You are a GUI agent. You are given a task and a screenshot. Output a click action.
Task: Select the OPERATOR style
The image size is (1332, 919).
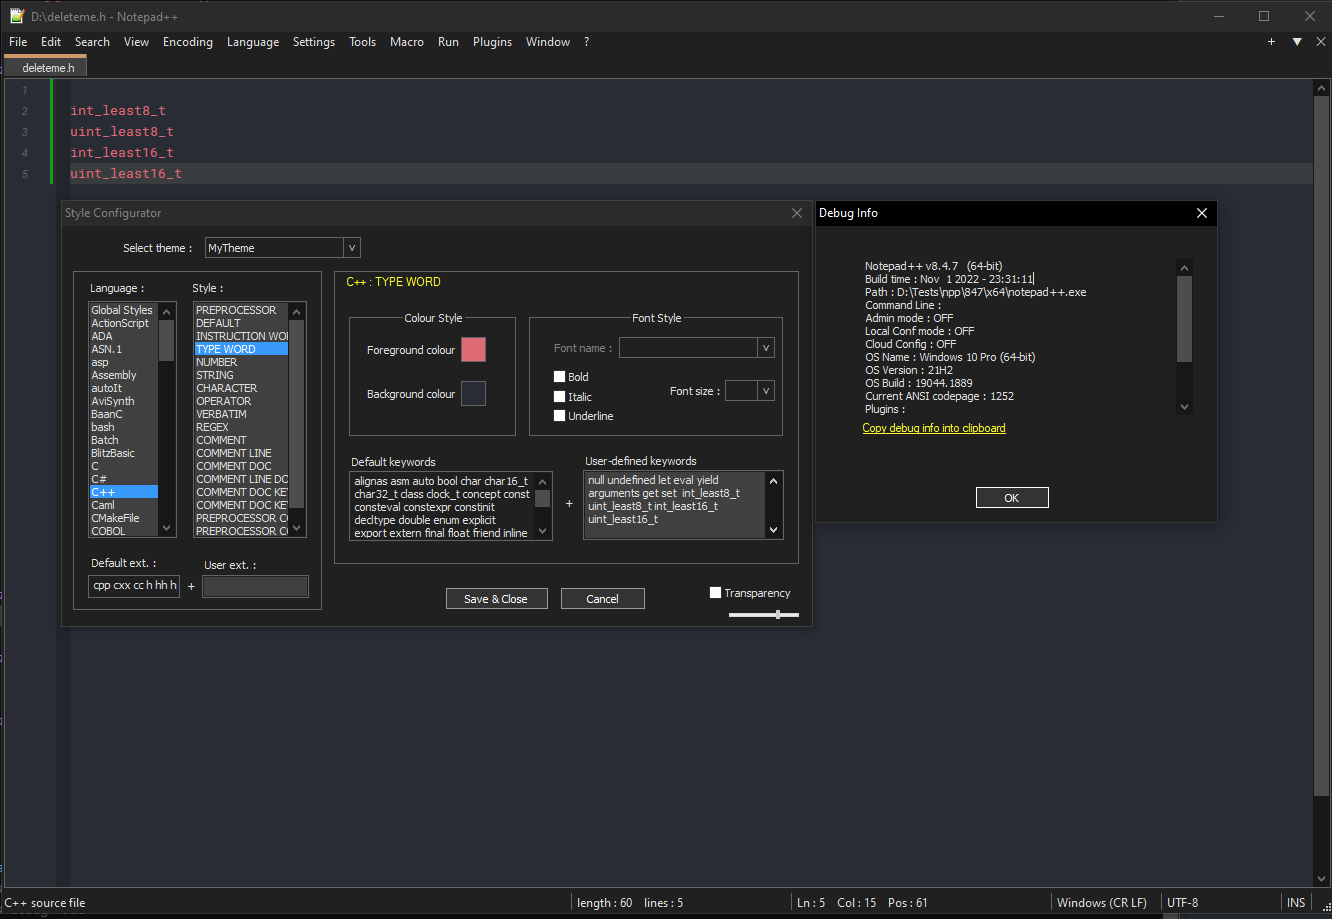[241, 401]
